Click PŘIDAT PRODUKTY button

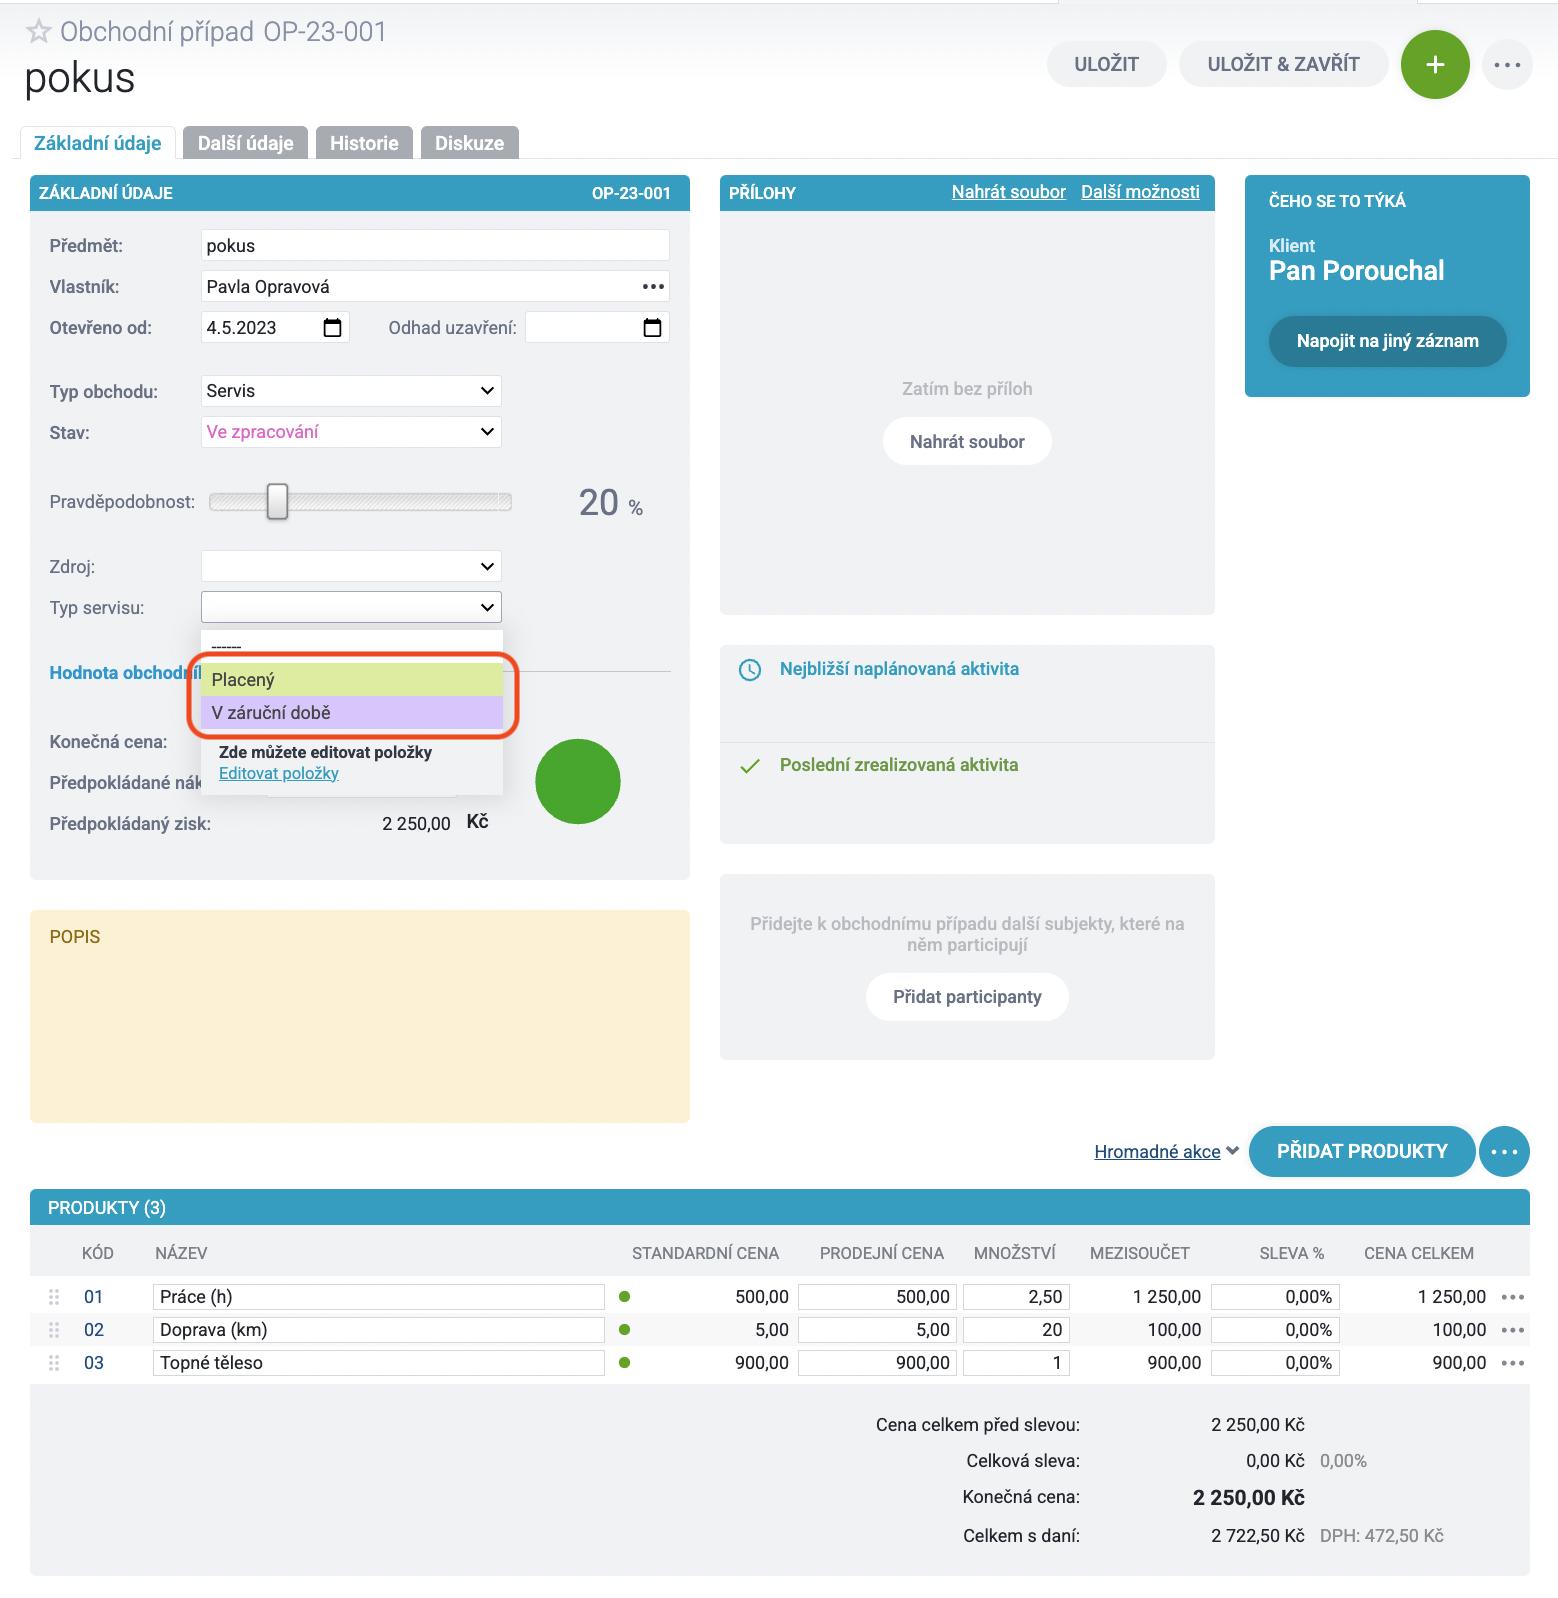coord(1362,1151)
